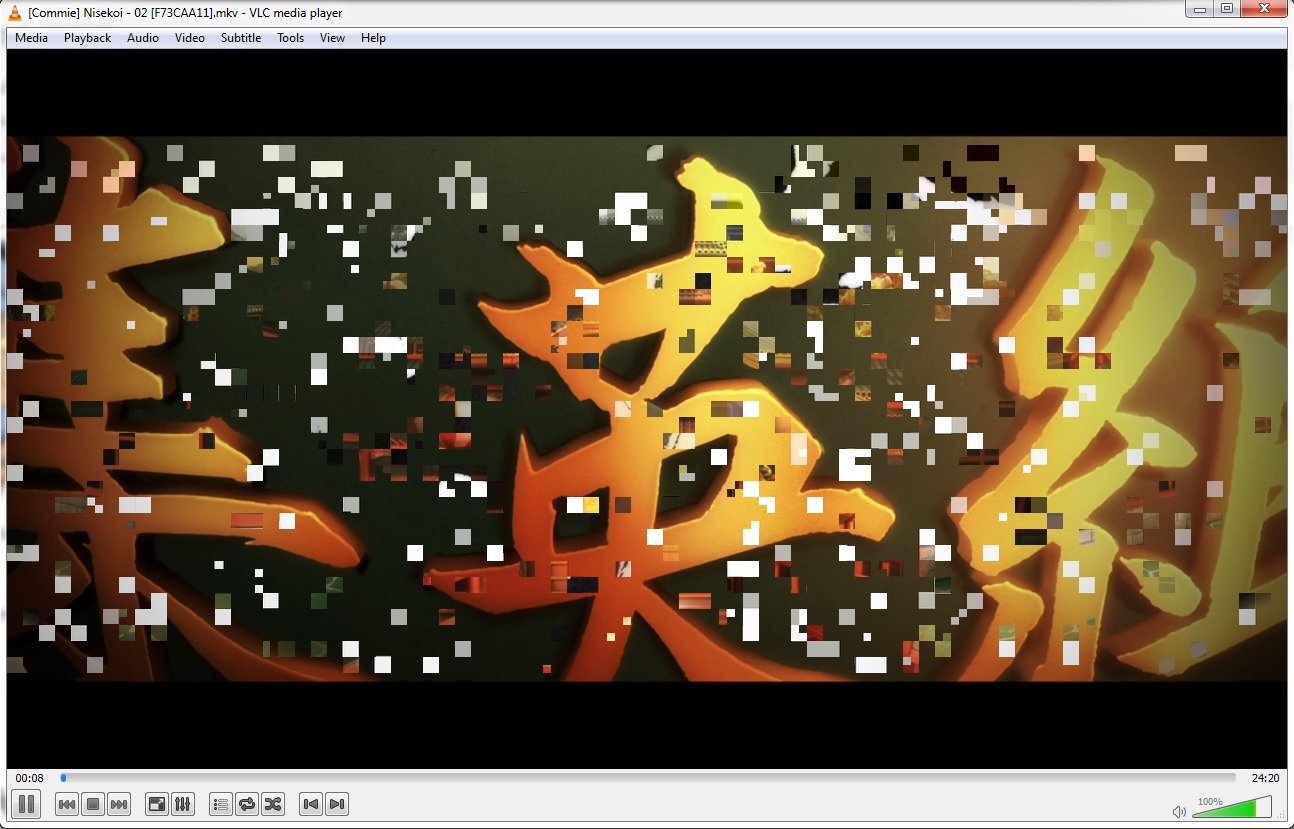Adjust the volume slider level
Screen dimensions: 1294x829
tap(1233, 807)
